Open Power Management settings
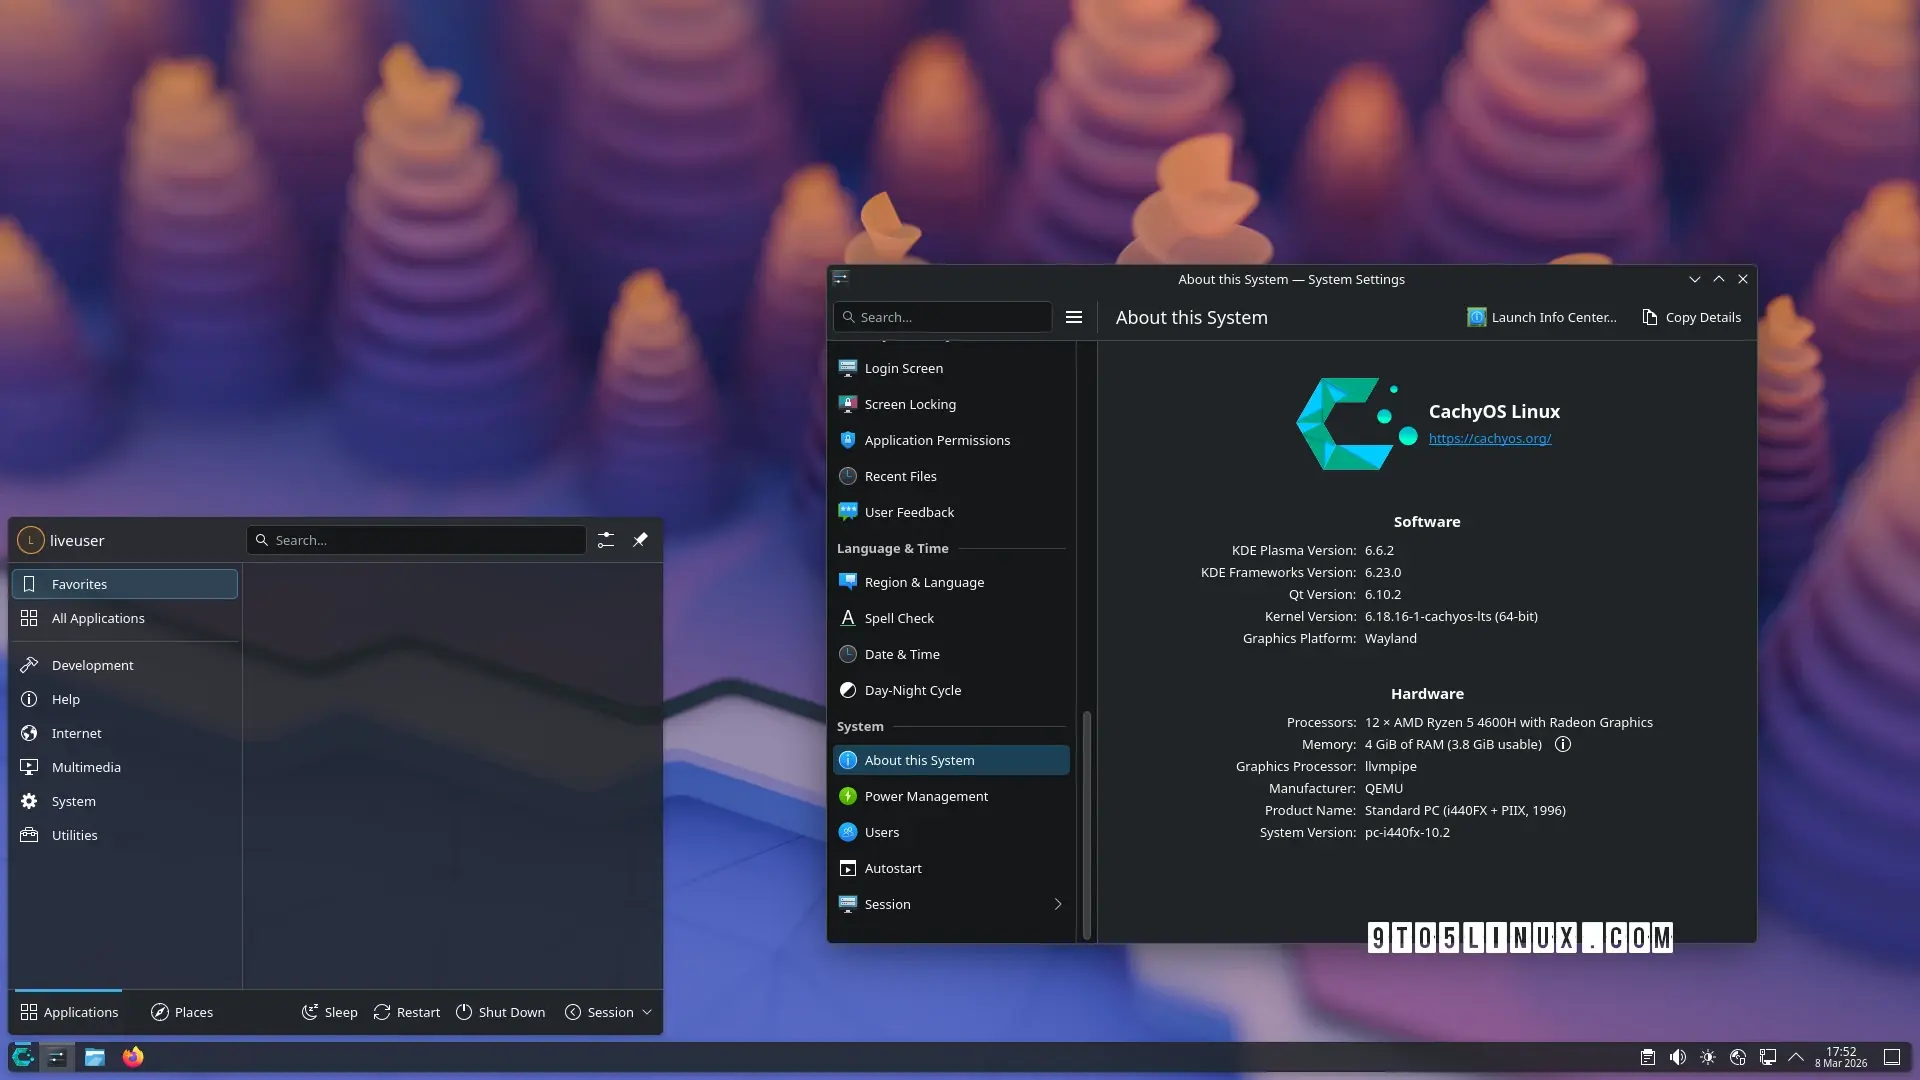1920x1080 pixels. point(926,796)
